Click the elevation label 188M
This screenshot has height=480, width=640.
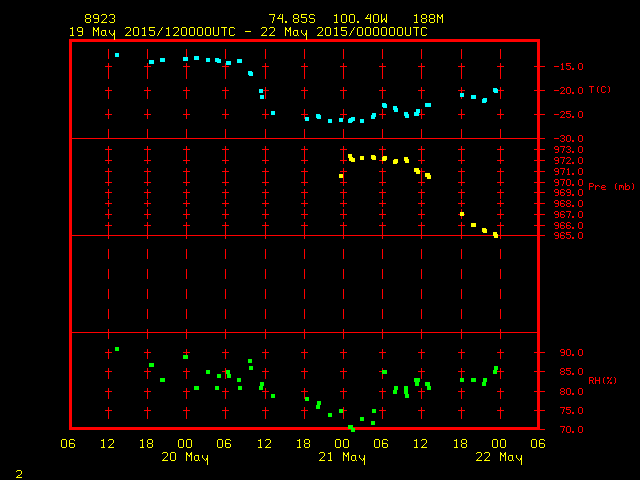[x=428, y=19]
